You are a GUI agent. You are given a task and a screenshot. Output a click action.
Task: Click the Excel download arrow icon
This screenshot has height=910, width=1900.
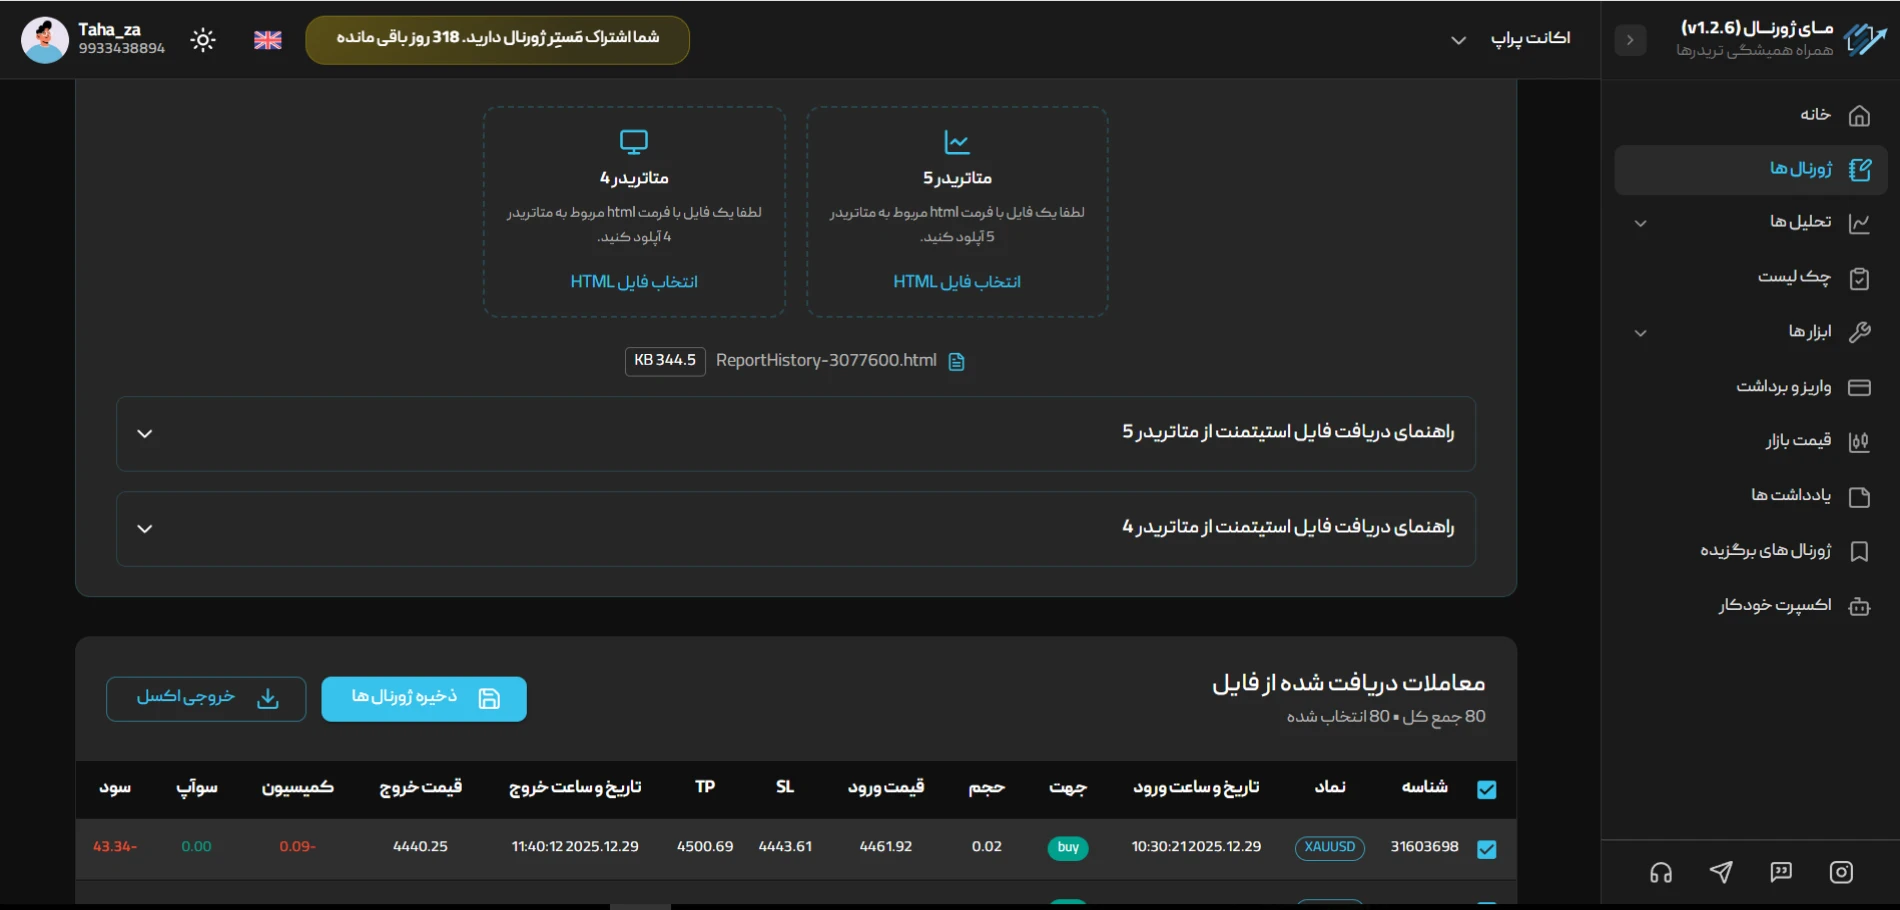tap(268, 699)
